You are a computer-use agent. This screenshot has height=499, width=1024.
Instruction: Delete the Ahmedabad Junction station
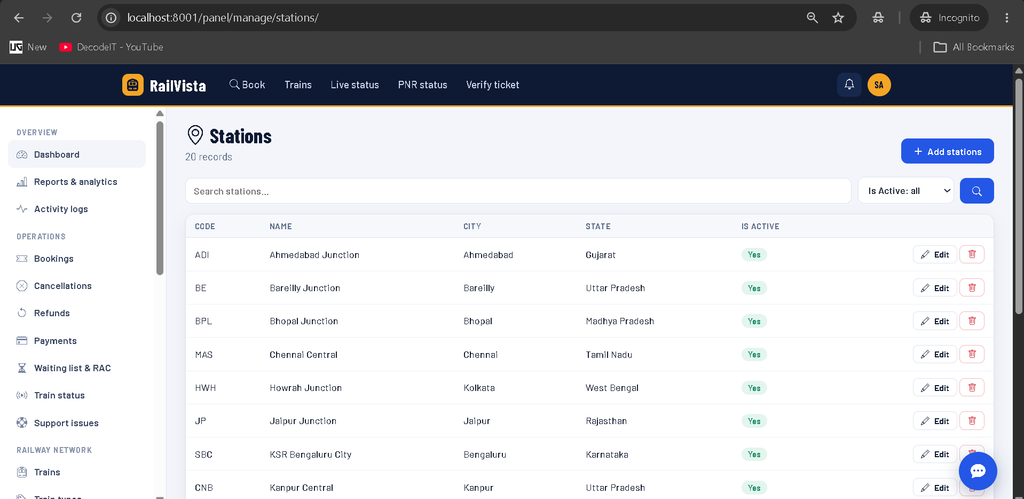tap(972, 255)
